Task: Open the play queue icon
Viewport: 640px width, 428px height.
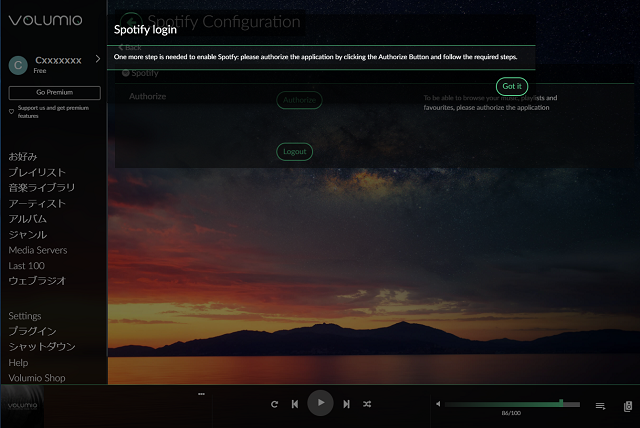Action: (x=600, y=406)
